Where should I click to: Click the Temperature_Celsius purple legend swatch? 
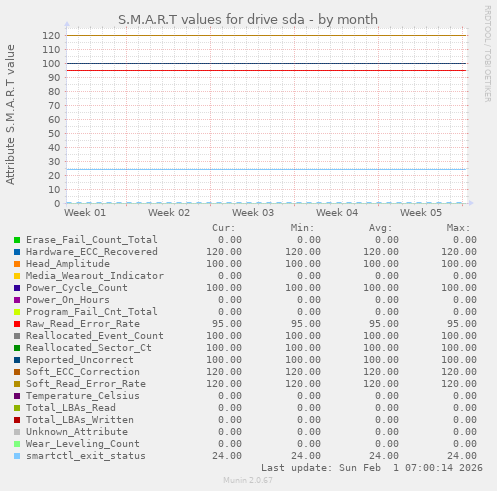pos(17,396)
